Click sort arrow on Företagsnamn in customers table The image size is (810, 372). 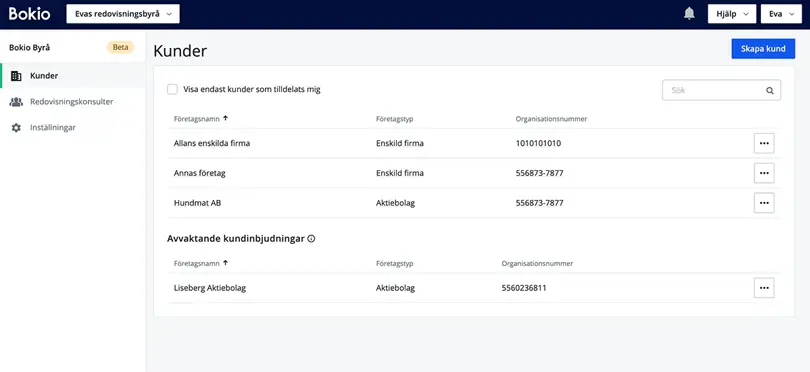click(225, 118)
